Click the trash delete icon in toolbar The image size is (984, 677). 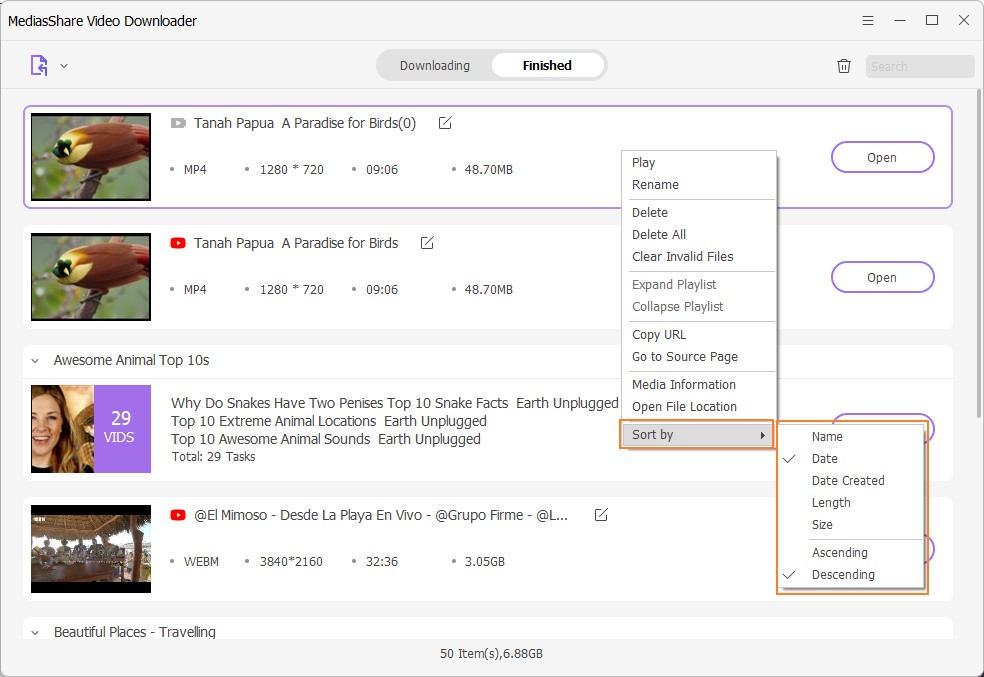point(844,66)
